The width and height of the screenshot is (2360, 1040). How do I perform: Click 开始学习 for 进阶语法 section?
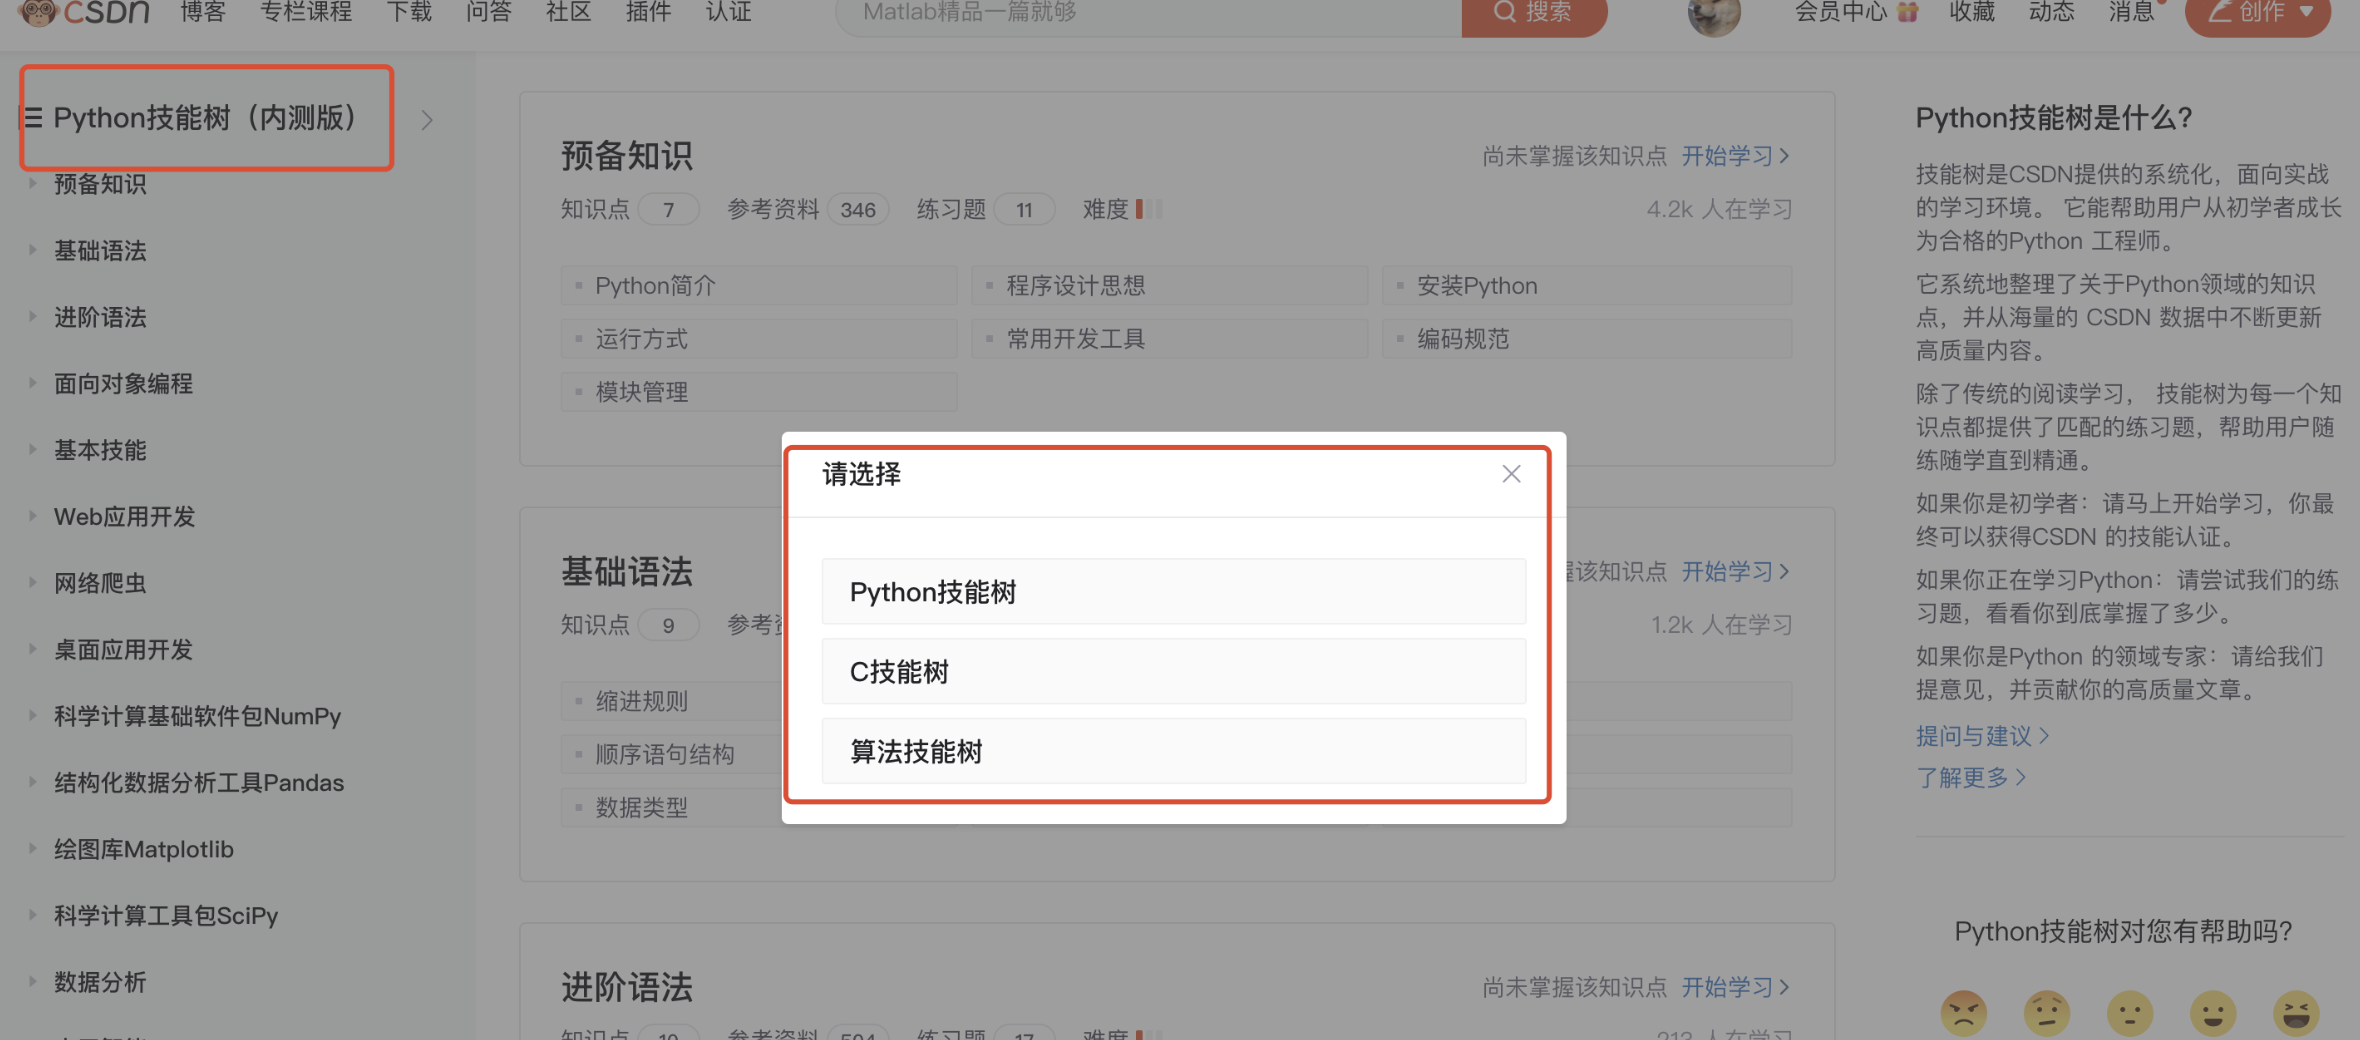1736,988
